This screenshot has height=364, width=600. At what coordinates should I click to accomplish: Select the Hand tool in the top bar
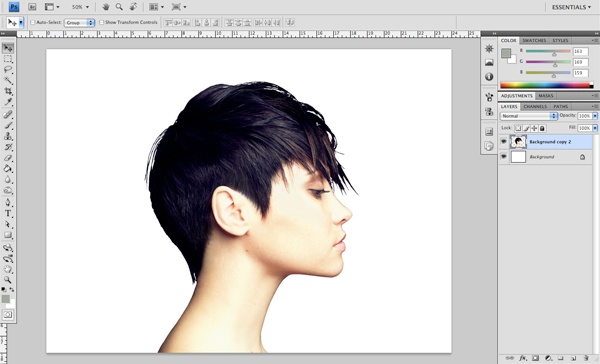pos(106,7)
